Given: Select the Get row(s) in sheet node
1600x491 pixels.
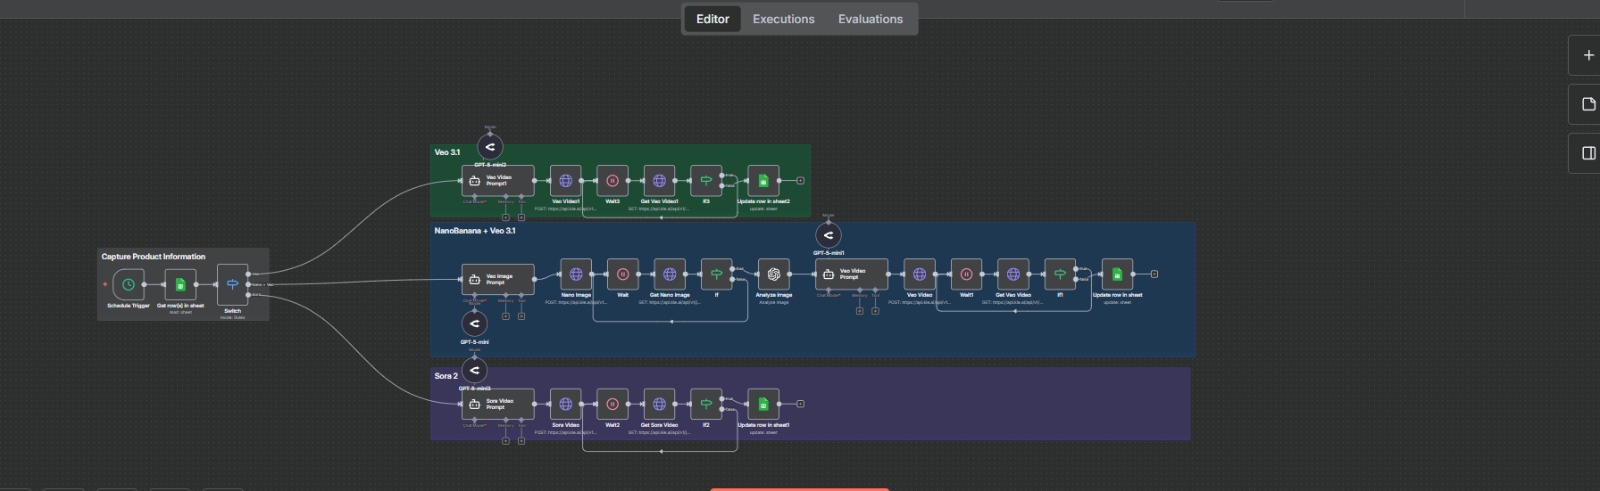Looking at the screenshot, I should point(180,285).
